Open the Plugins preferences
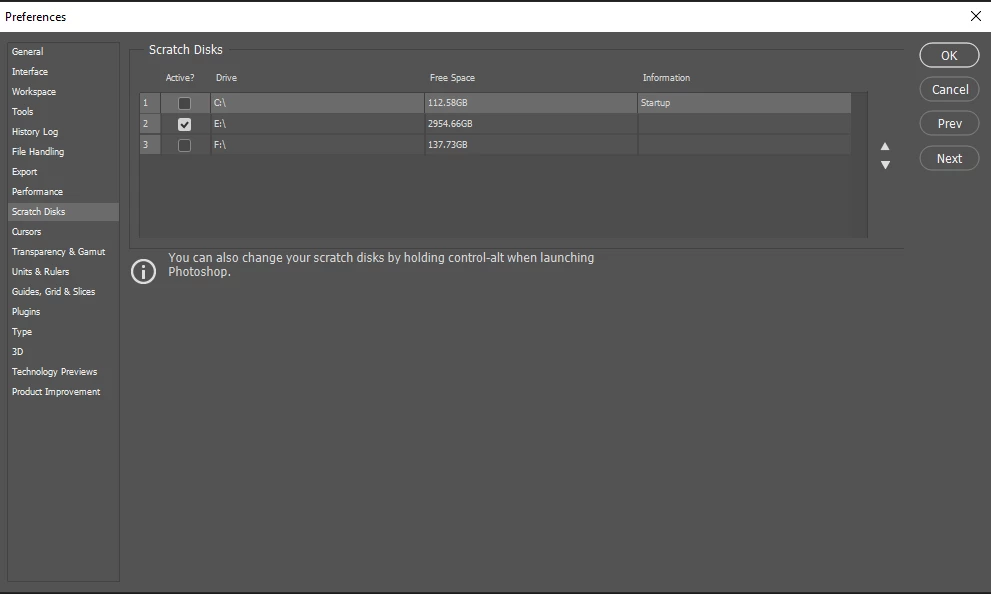 [x=63, y=312]
